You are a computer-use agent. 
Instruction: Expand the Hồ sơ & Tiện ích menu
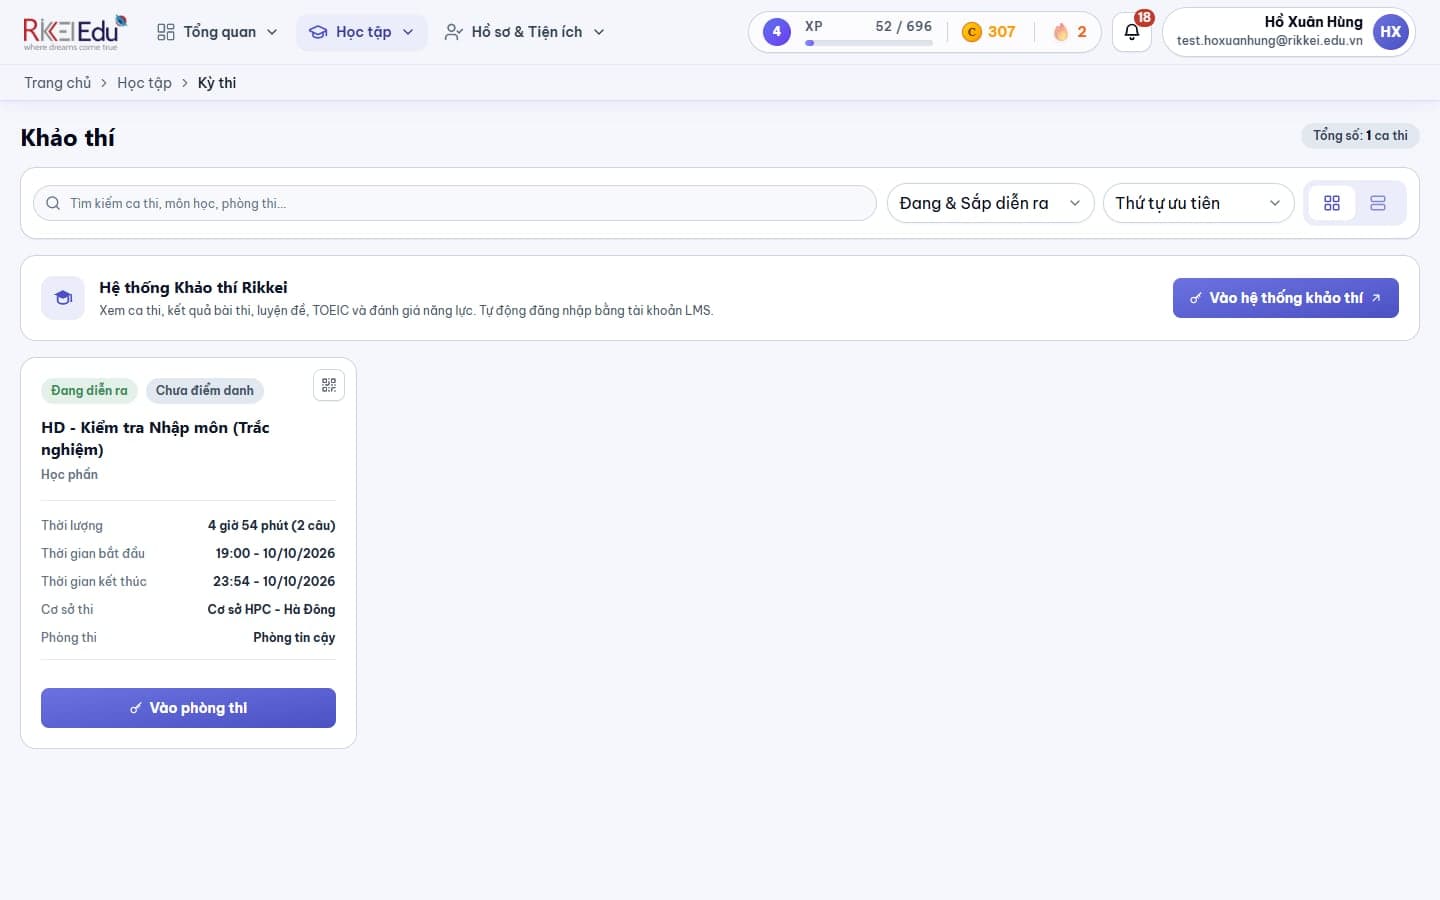pos(525,32)
